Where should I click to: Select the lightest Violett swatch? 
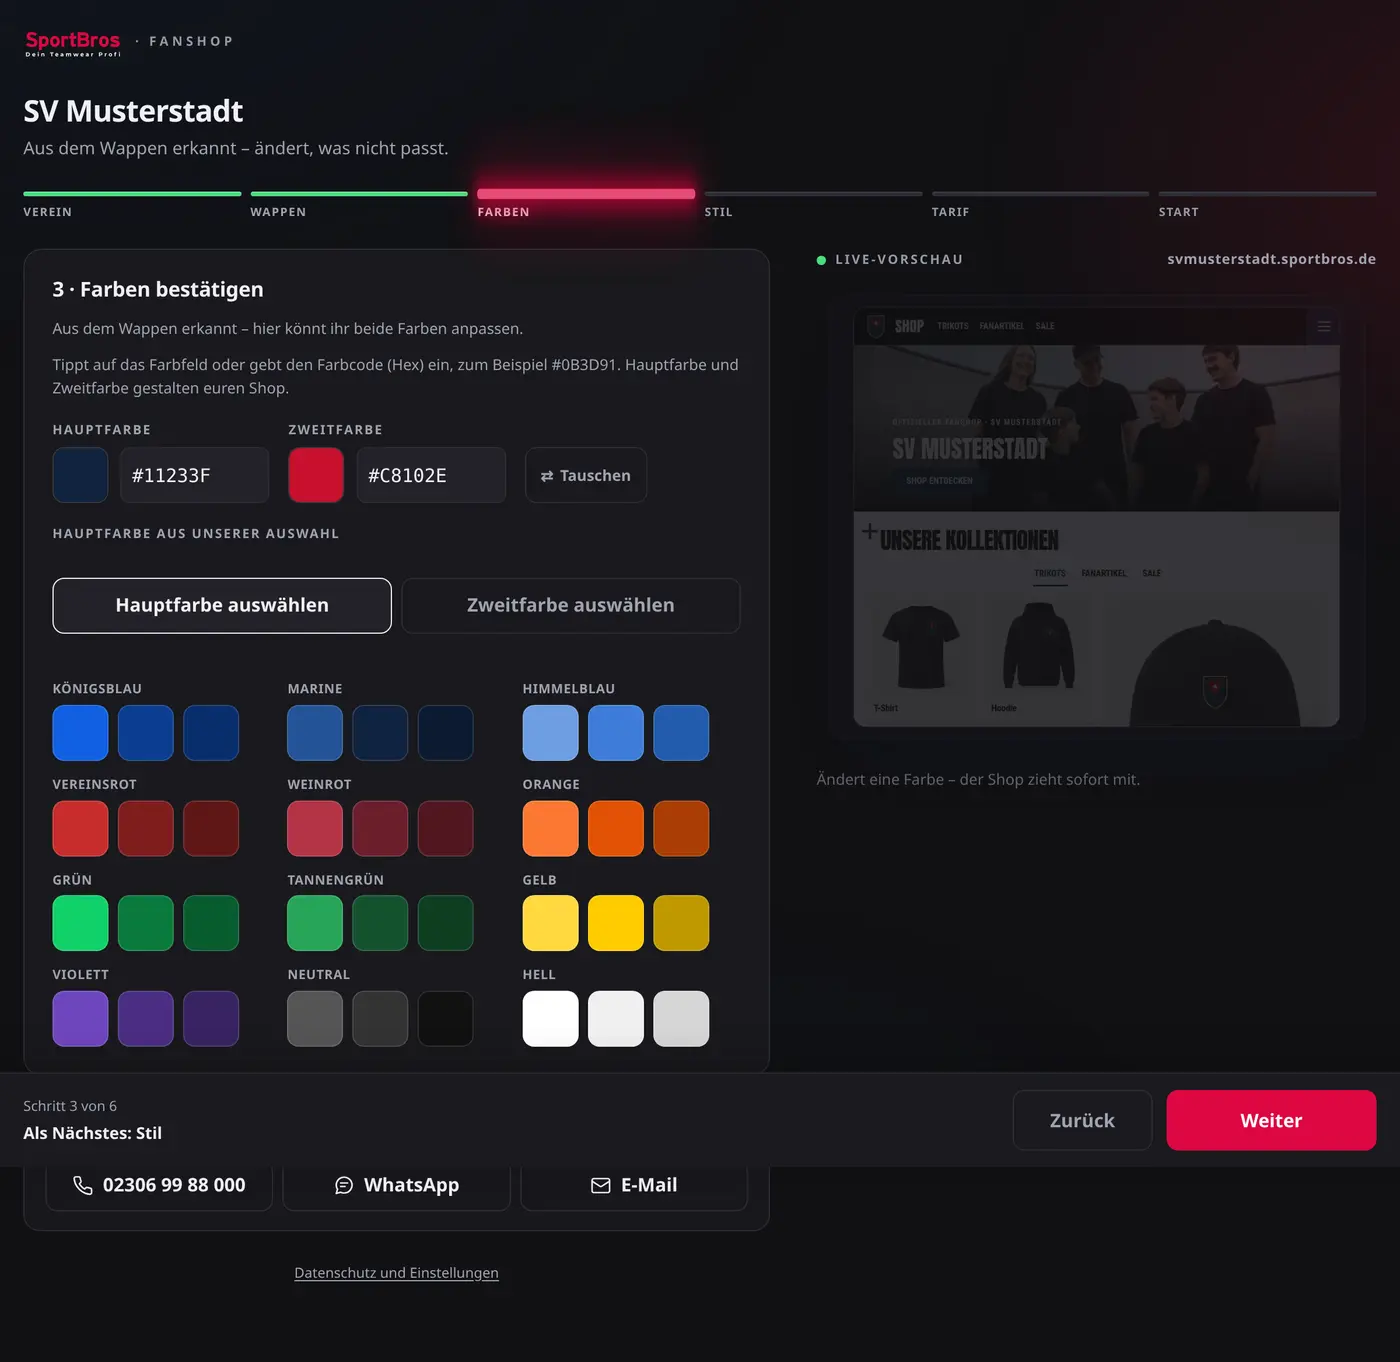(x=80, y=1018)
